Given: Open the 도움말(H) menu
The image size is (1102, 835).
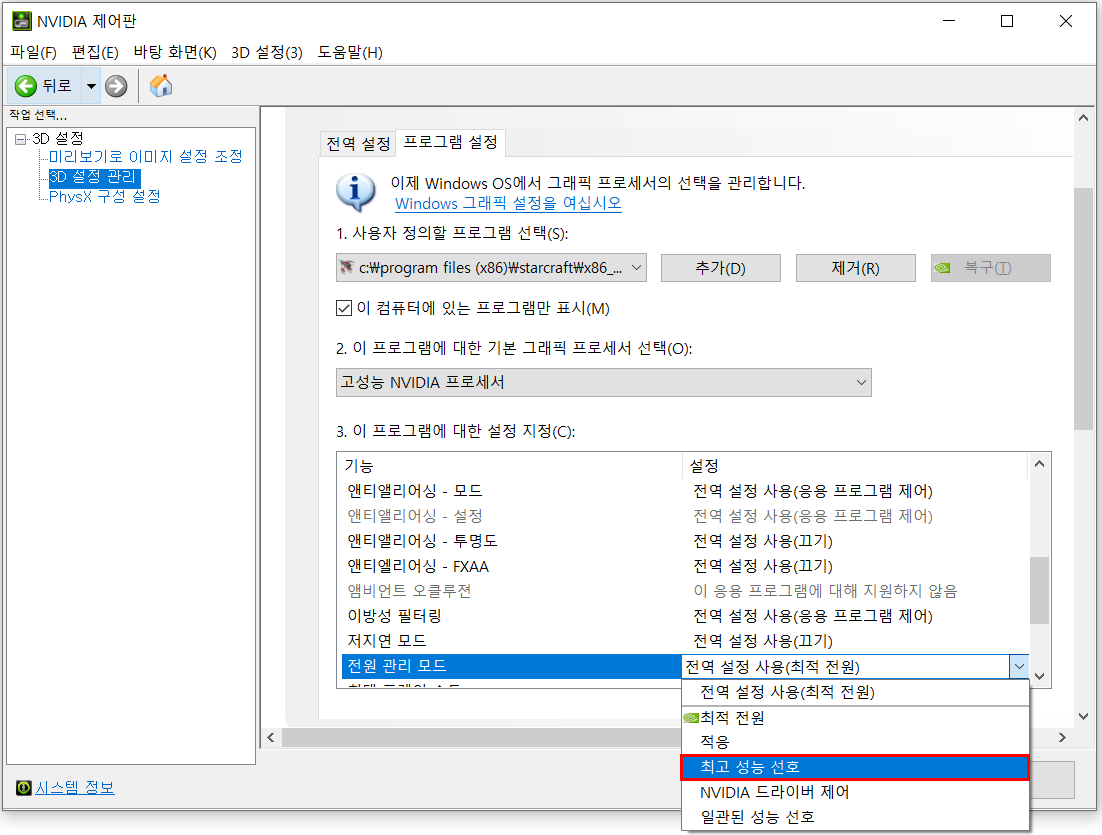Looking at the screenshot, I should [x=350, y=53].
